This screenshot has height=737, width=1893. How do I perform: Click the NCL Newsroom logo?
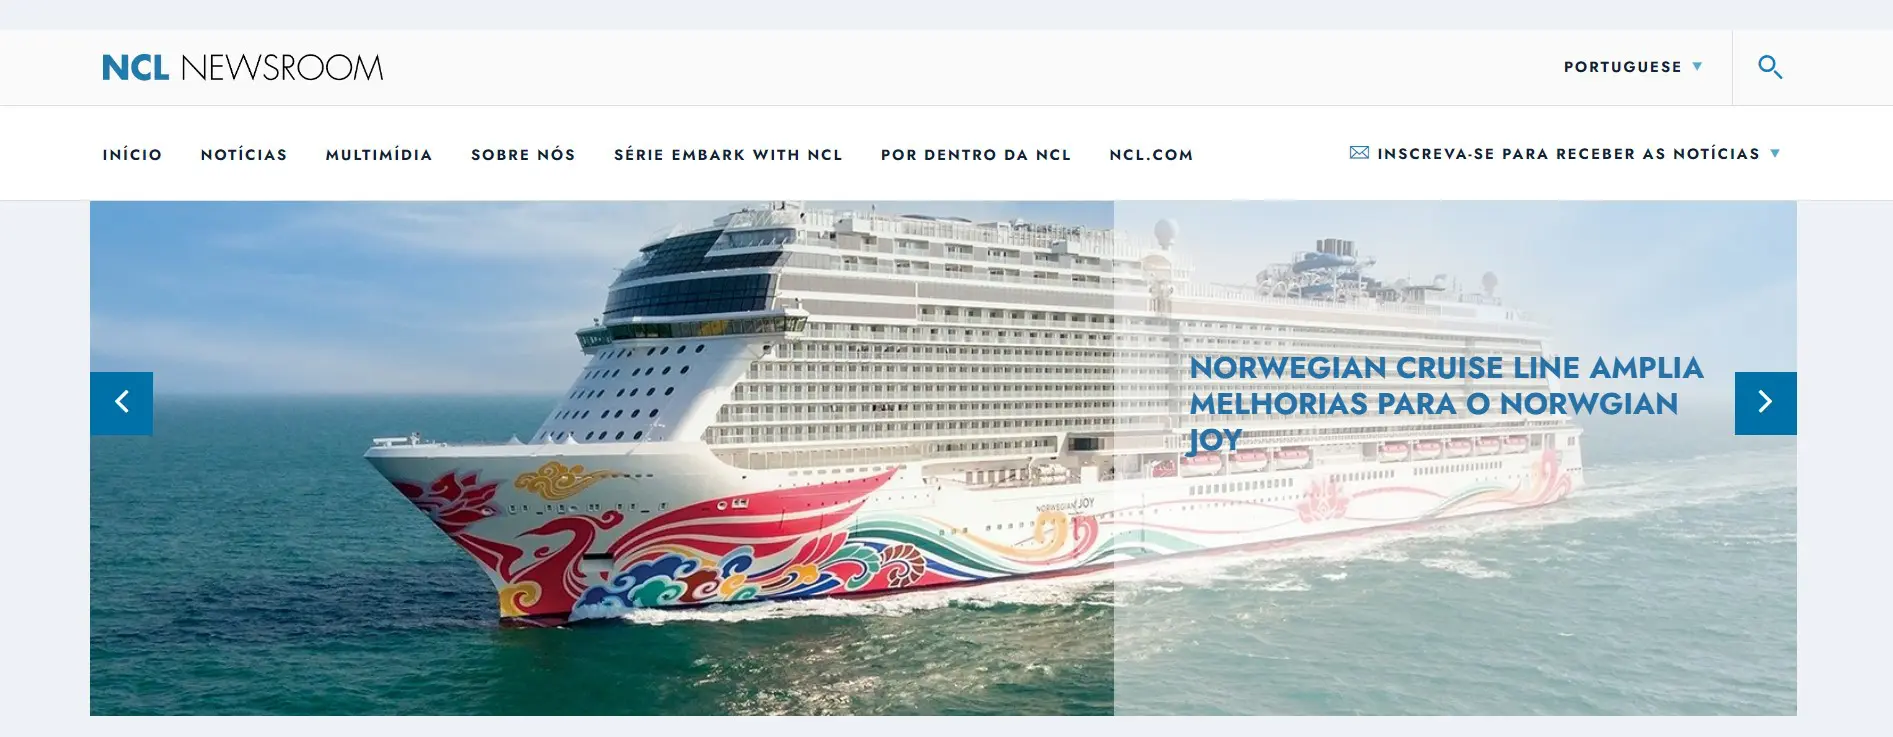click(242, 67)
